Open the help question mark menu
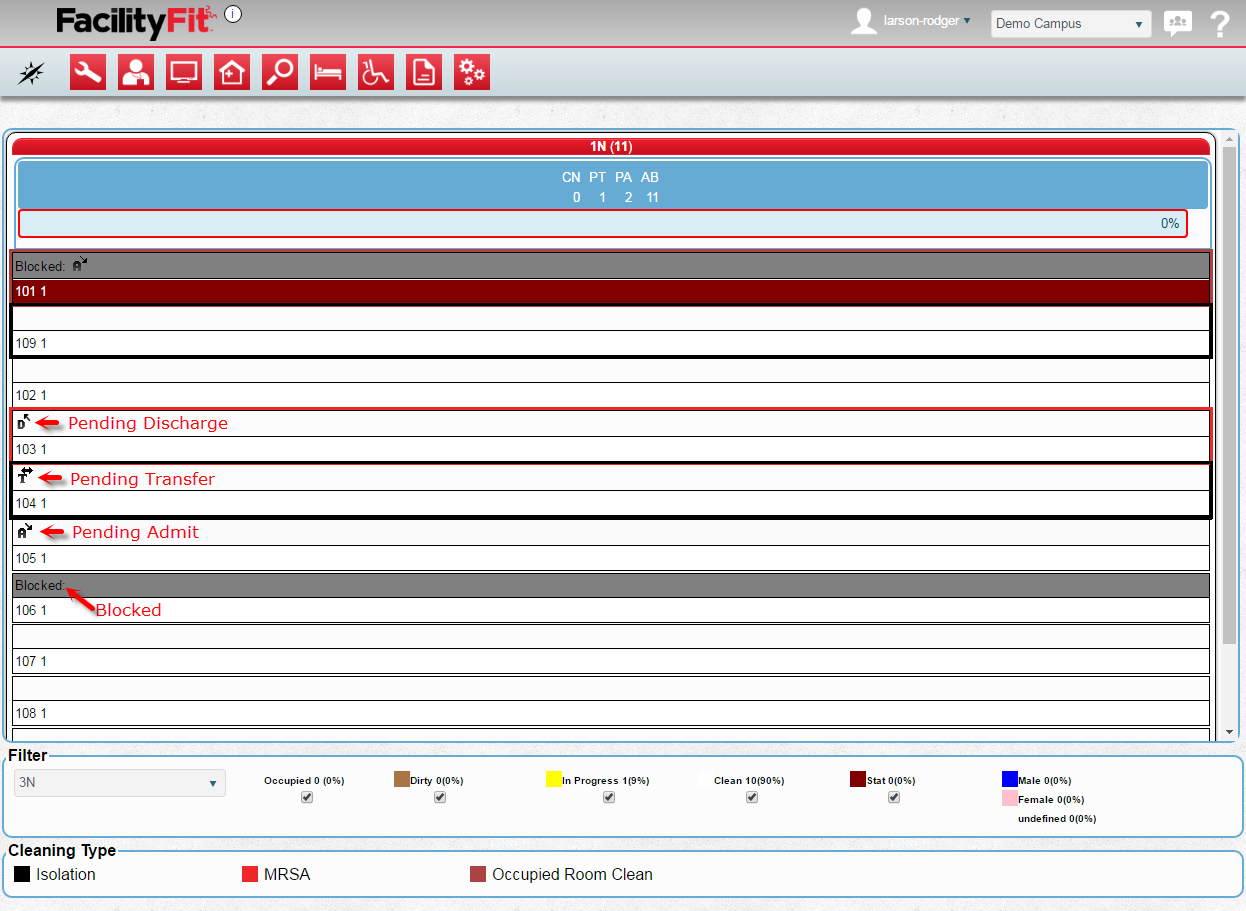The height and width of the screenshot is (911, 1246). pyautogui.click(x=1219, y=24)
